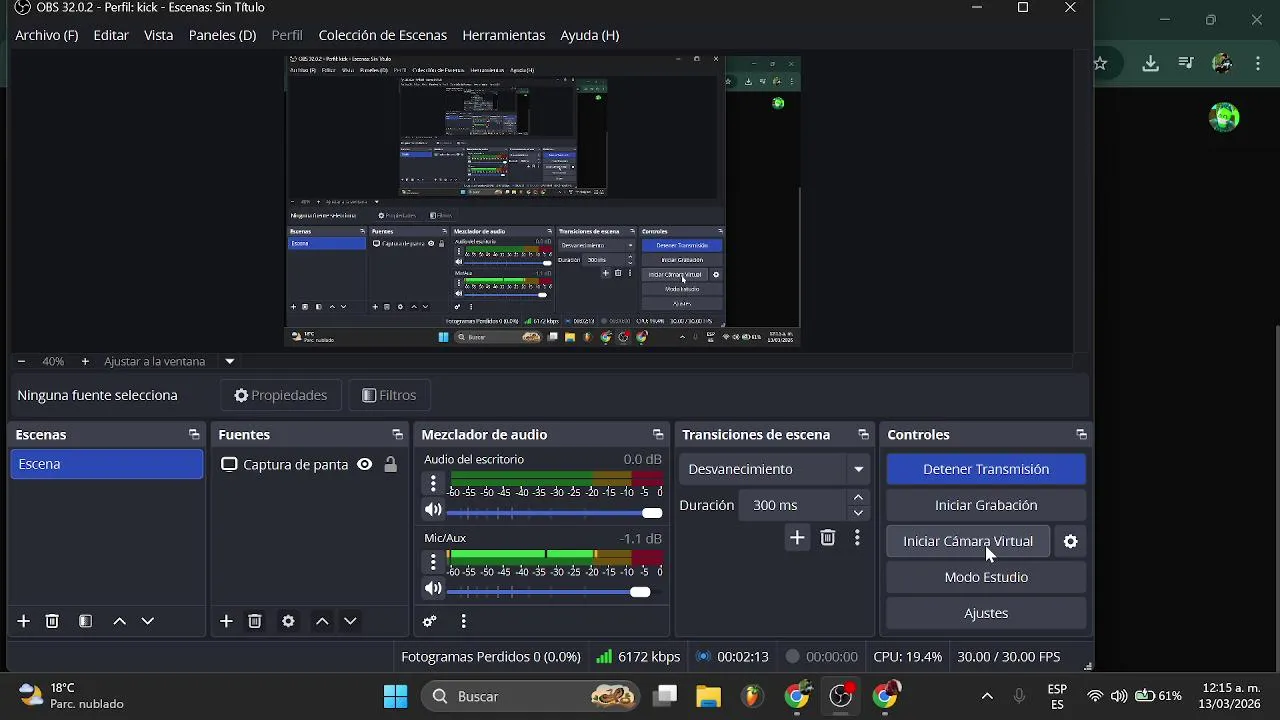Click Iniciar Grabación button
1280x720 pixels.
pos(986,505)
